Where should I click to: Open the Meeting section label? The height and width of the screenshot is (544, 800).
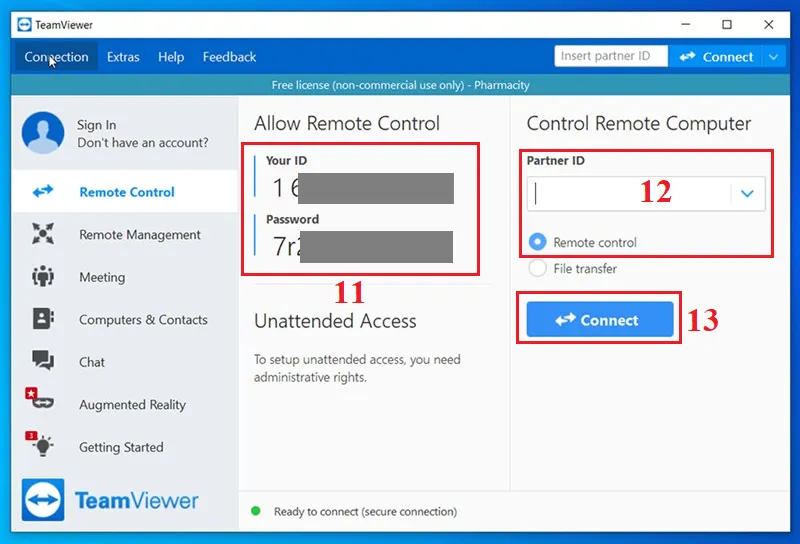pos(102,277)
